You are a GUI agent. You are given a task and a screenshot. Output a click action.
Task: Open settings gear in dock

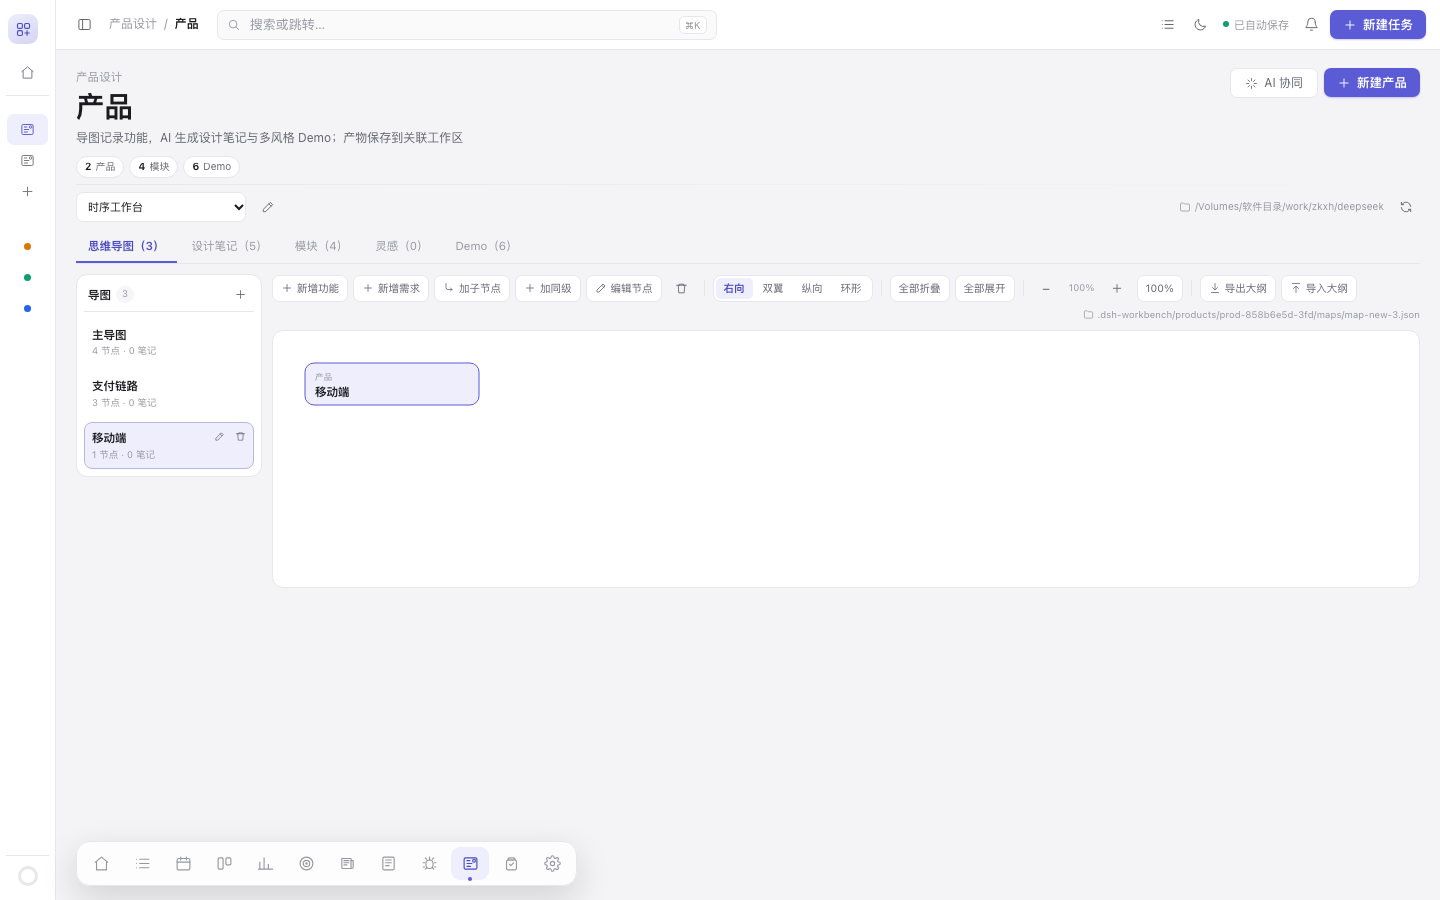point(552,863)
